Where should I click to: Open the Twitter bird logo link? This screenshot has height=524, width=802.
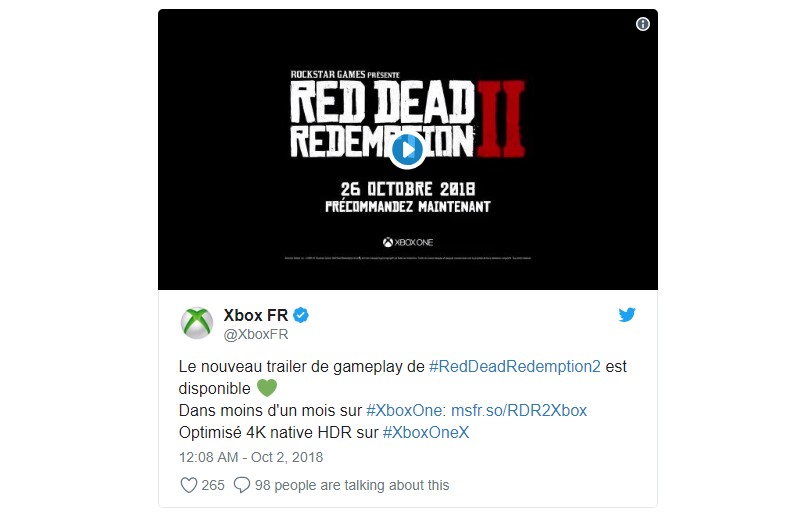tap(627, 315)
